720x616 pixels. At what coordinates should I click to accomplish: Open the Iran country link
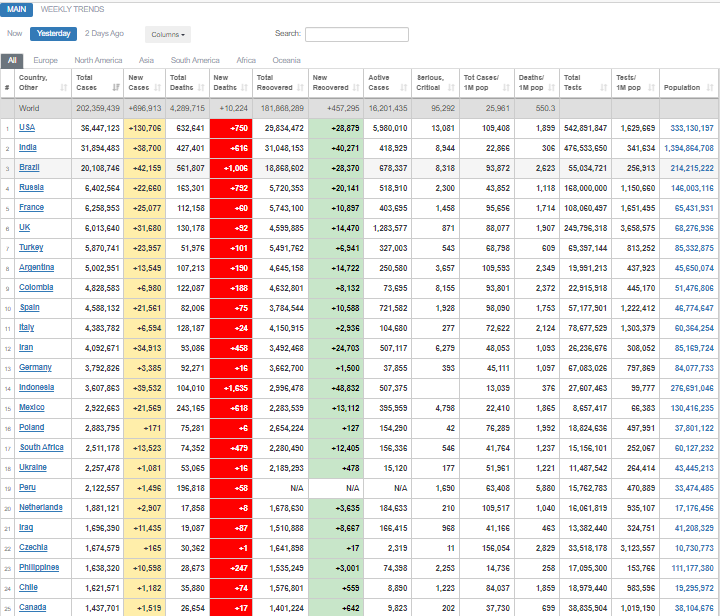coord(26,347)
